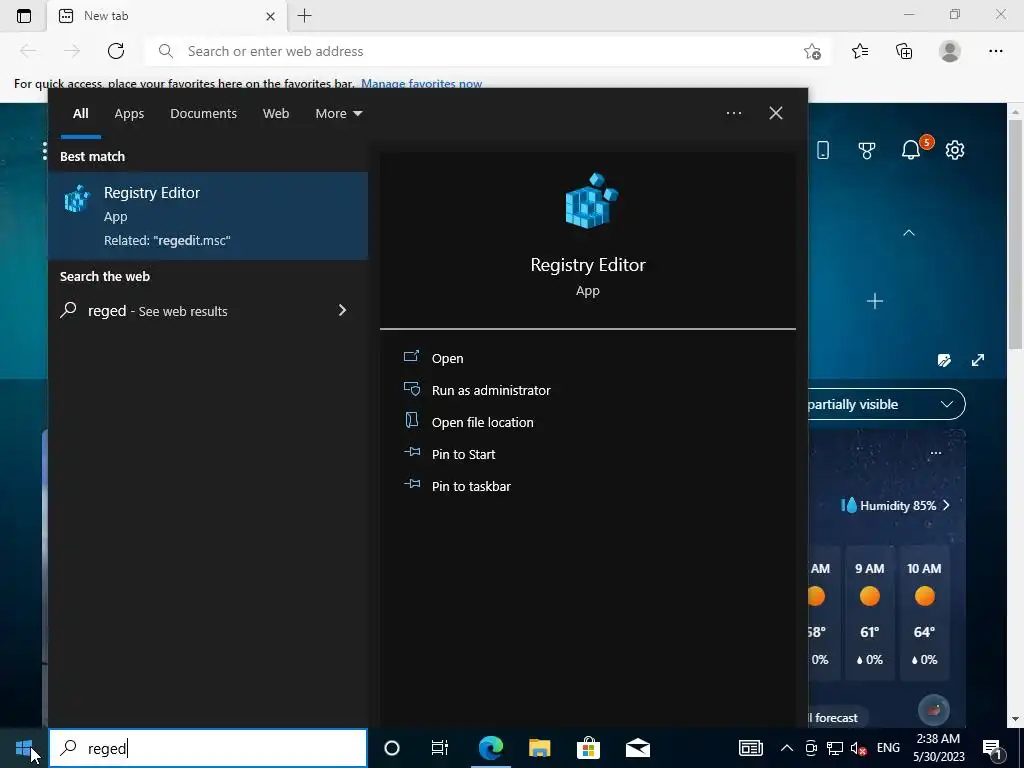Open News and interests taskbar icon
1024x768 pixels.
(x=750, y=748)
